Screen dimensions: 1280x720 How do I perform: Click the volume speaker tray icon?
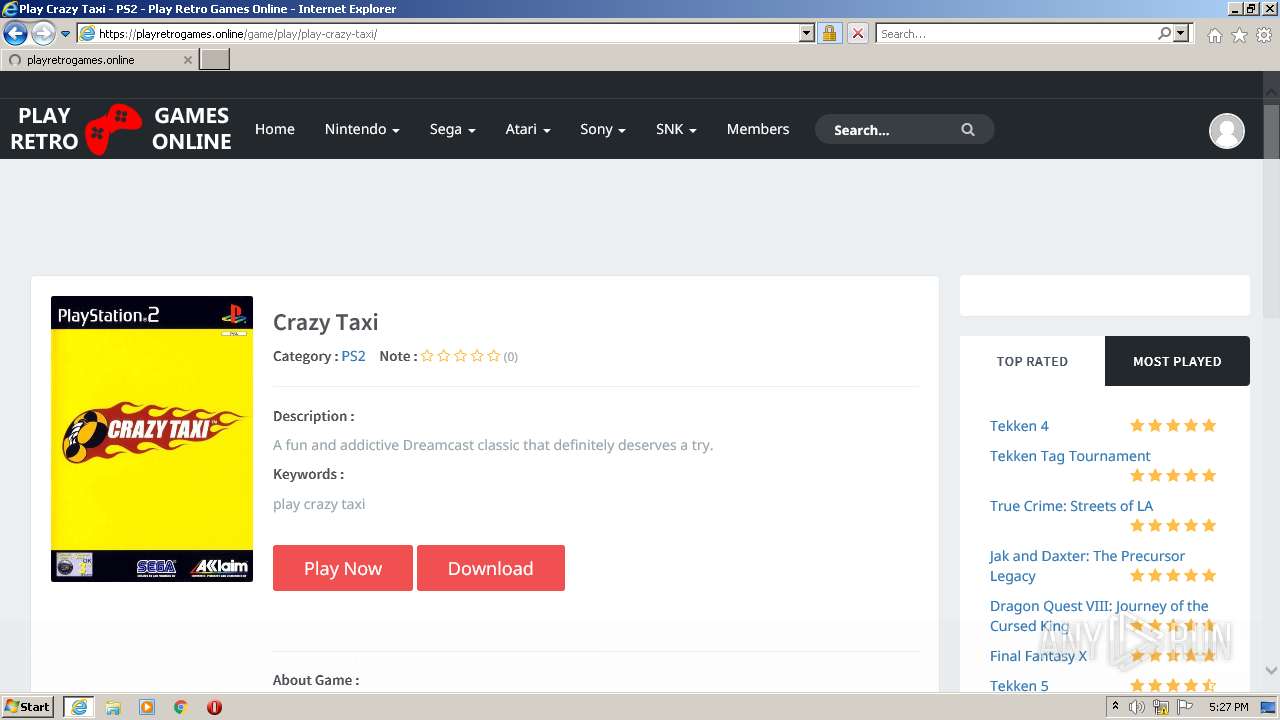point(1137,707)
